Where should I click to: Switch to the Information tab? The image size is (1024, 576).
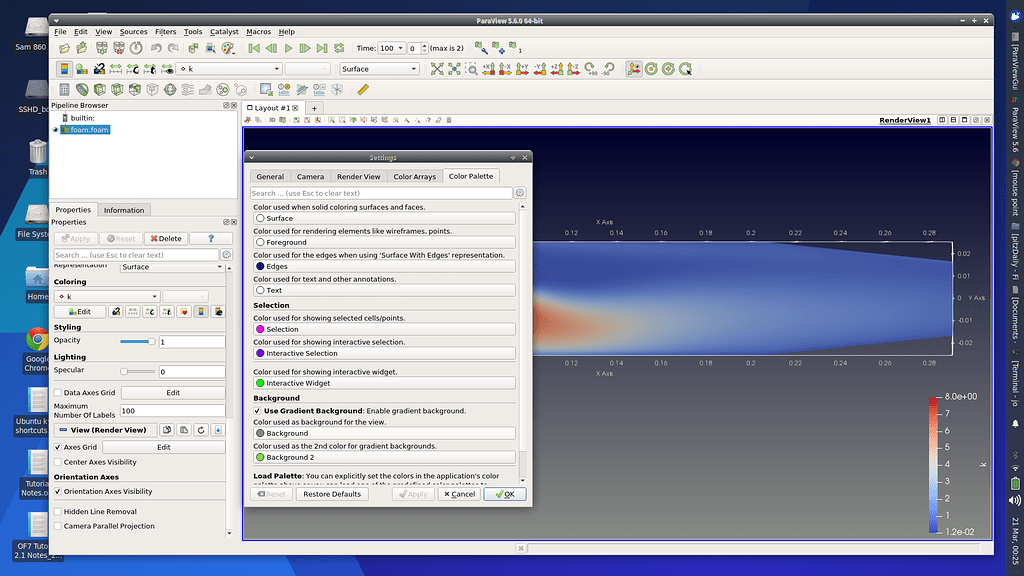coord(123,210)
